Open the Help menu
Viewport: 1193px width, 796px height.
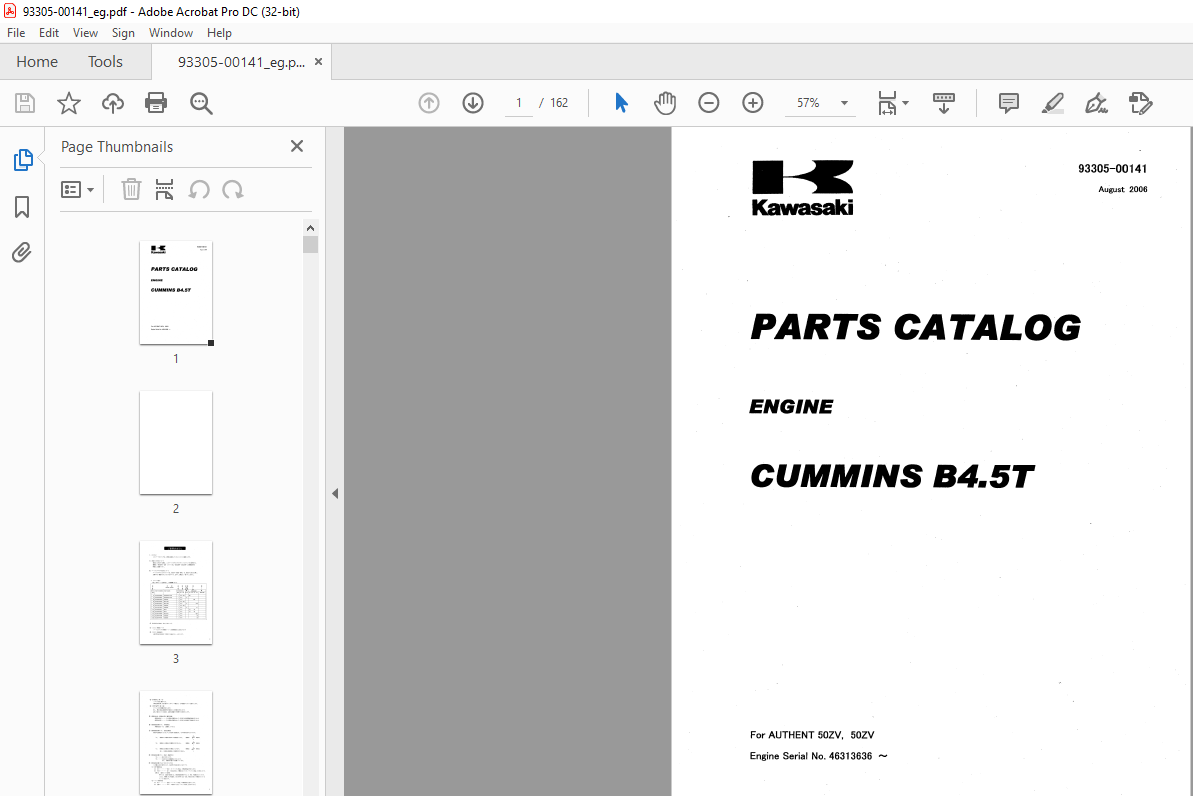tap(219, 33)
